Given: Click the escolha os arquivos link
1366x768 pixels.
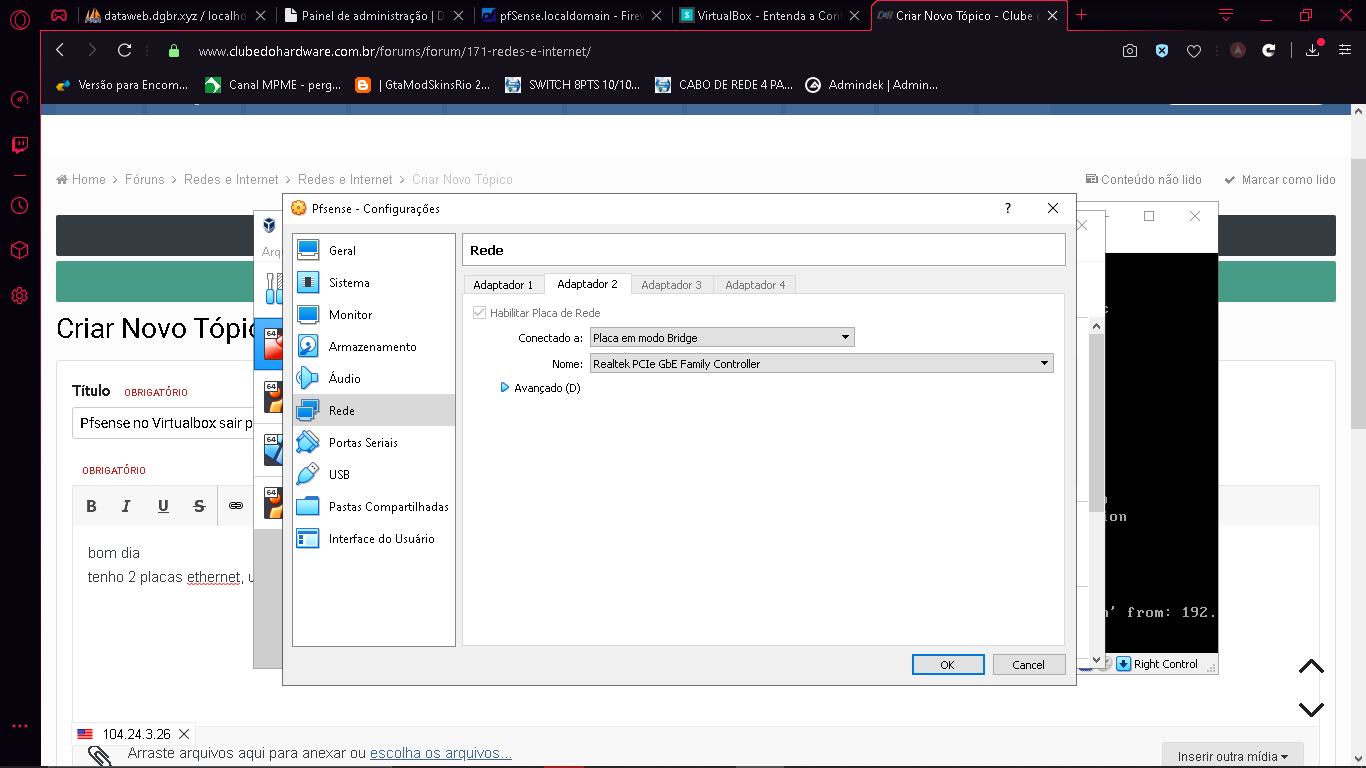Looking at the screenshot, I should tap(441, 753).
